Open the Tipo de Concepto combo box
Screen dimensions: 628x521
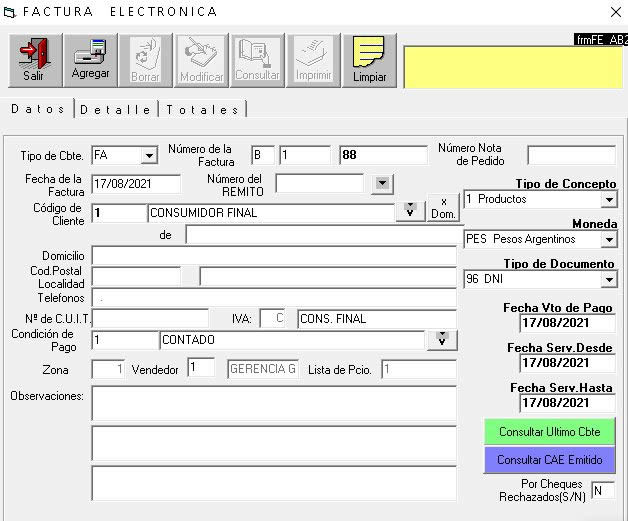pos(608,200)
